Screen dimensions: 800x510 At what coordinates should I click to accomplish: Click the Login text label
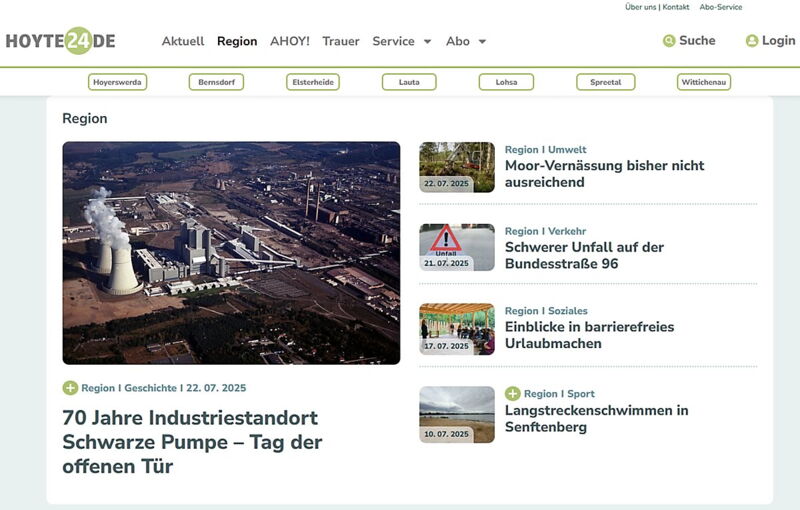point(779,41)
